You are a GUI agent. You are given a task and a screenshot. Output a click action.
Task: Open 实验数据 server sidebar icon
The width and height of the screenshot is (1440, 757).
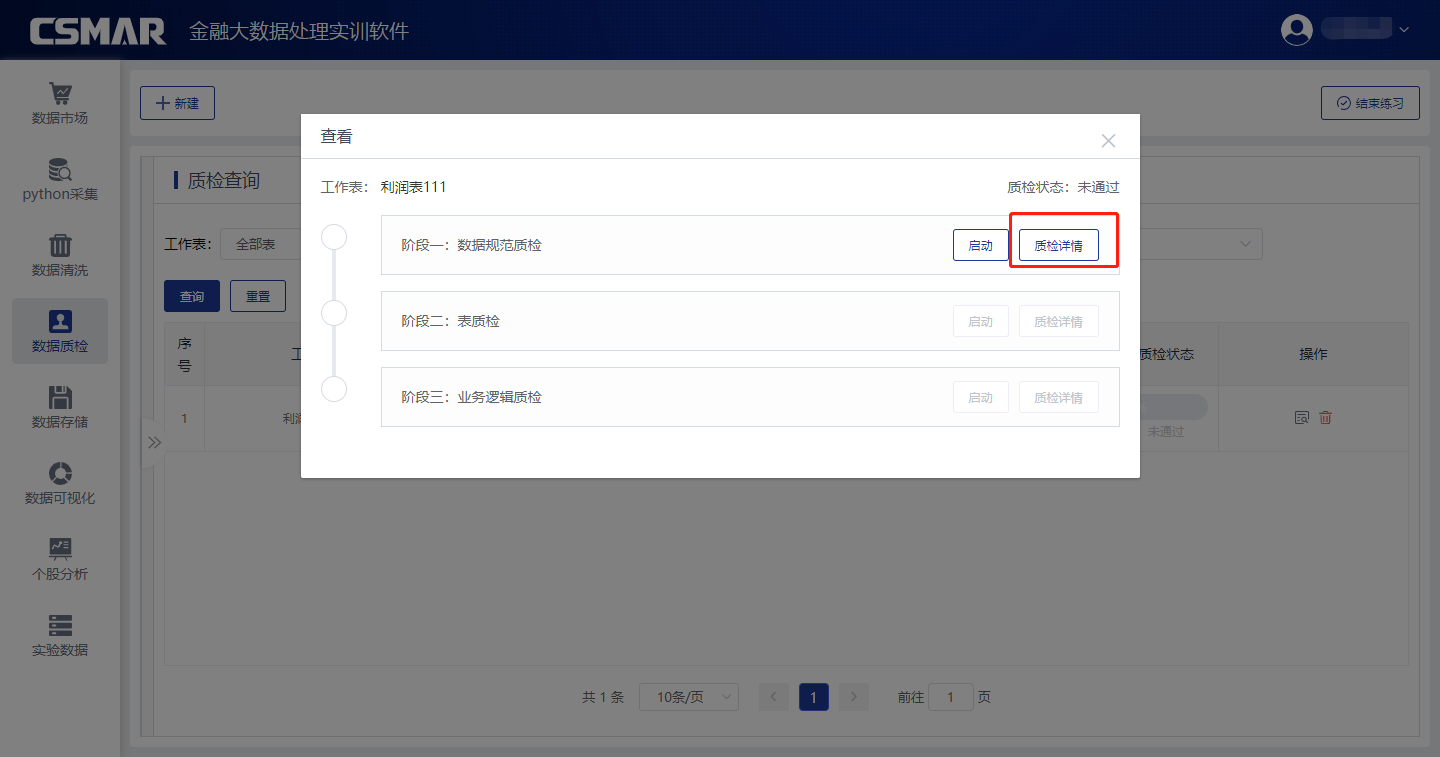pos(60,626)
